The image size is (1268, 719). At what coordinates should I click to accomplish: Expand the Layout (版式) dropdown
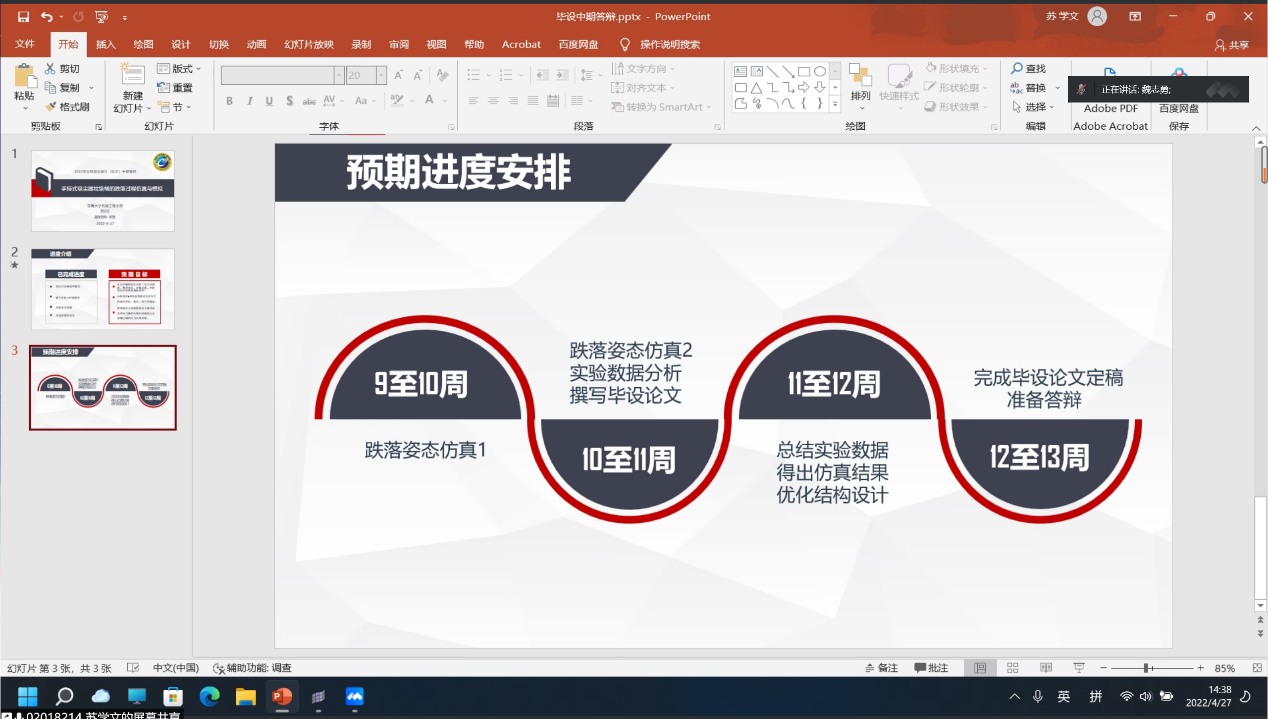(x=180, y=69)
